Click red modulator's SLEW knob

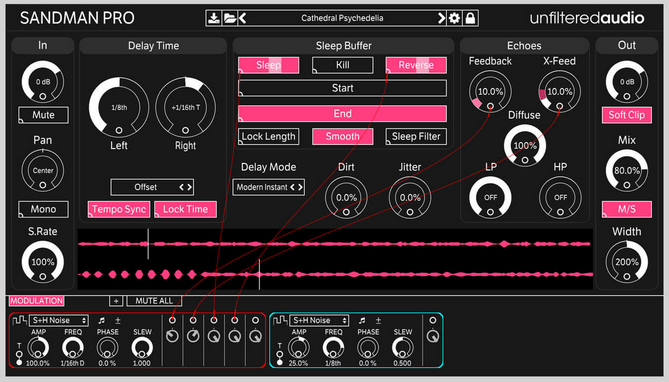click(x=142, y=347)
